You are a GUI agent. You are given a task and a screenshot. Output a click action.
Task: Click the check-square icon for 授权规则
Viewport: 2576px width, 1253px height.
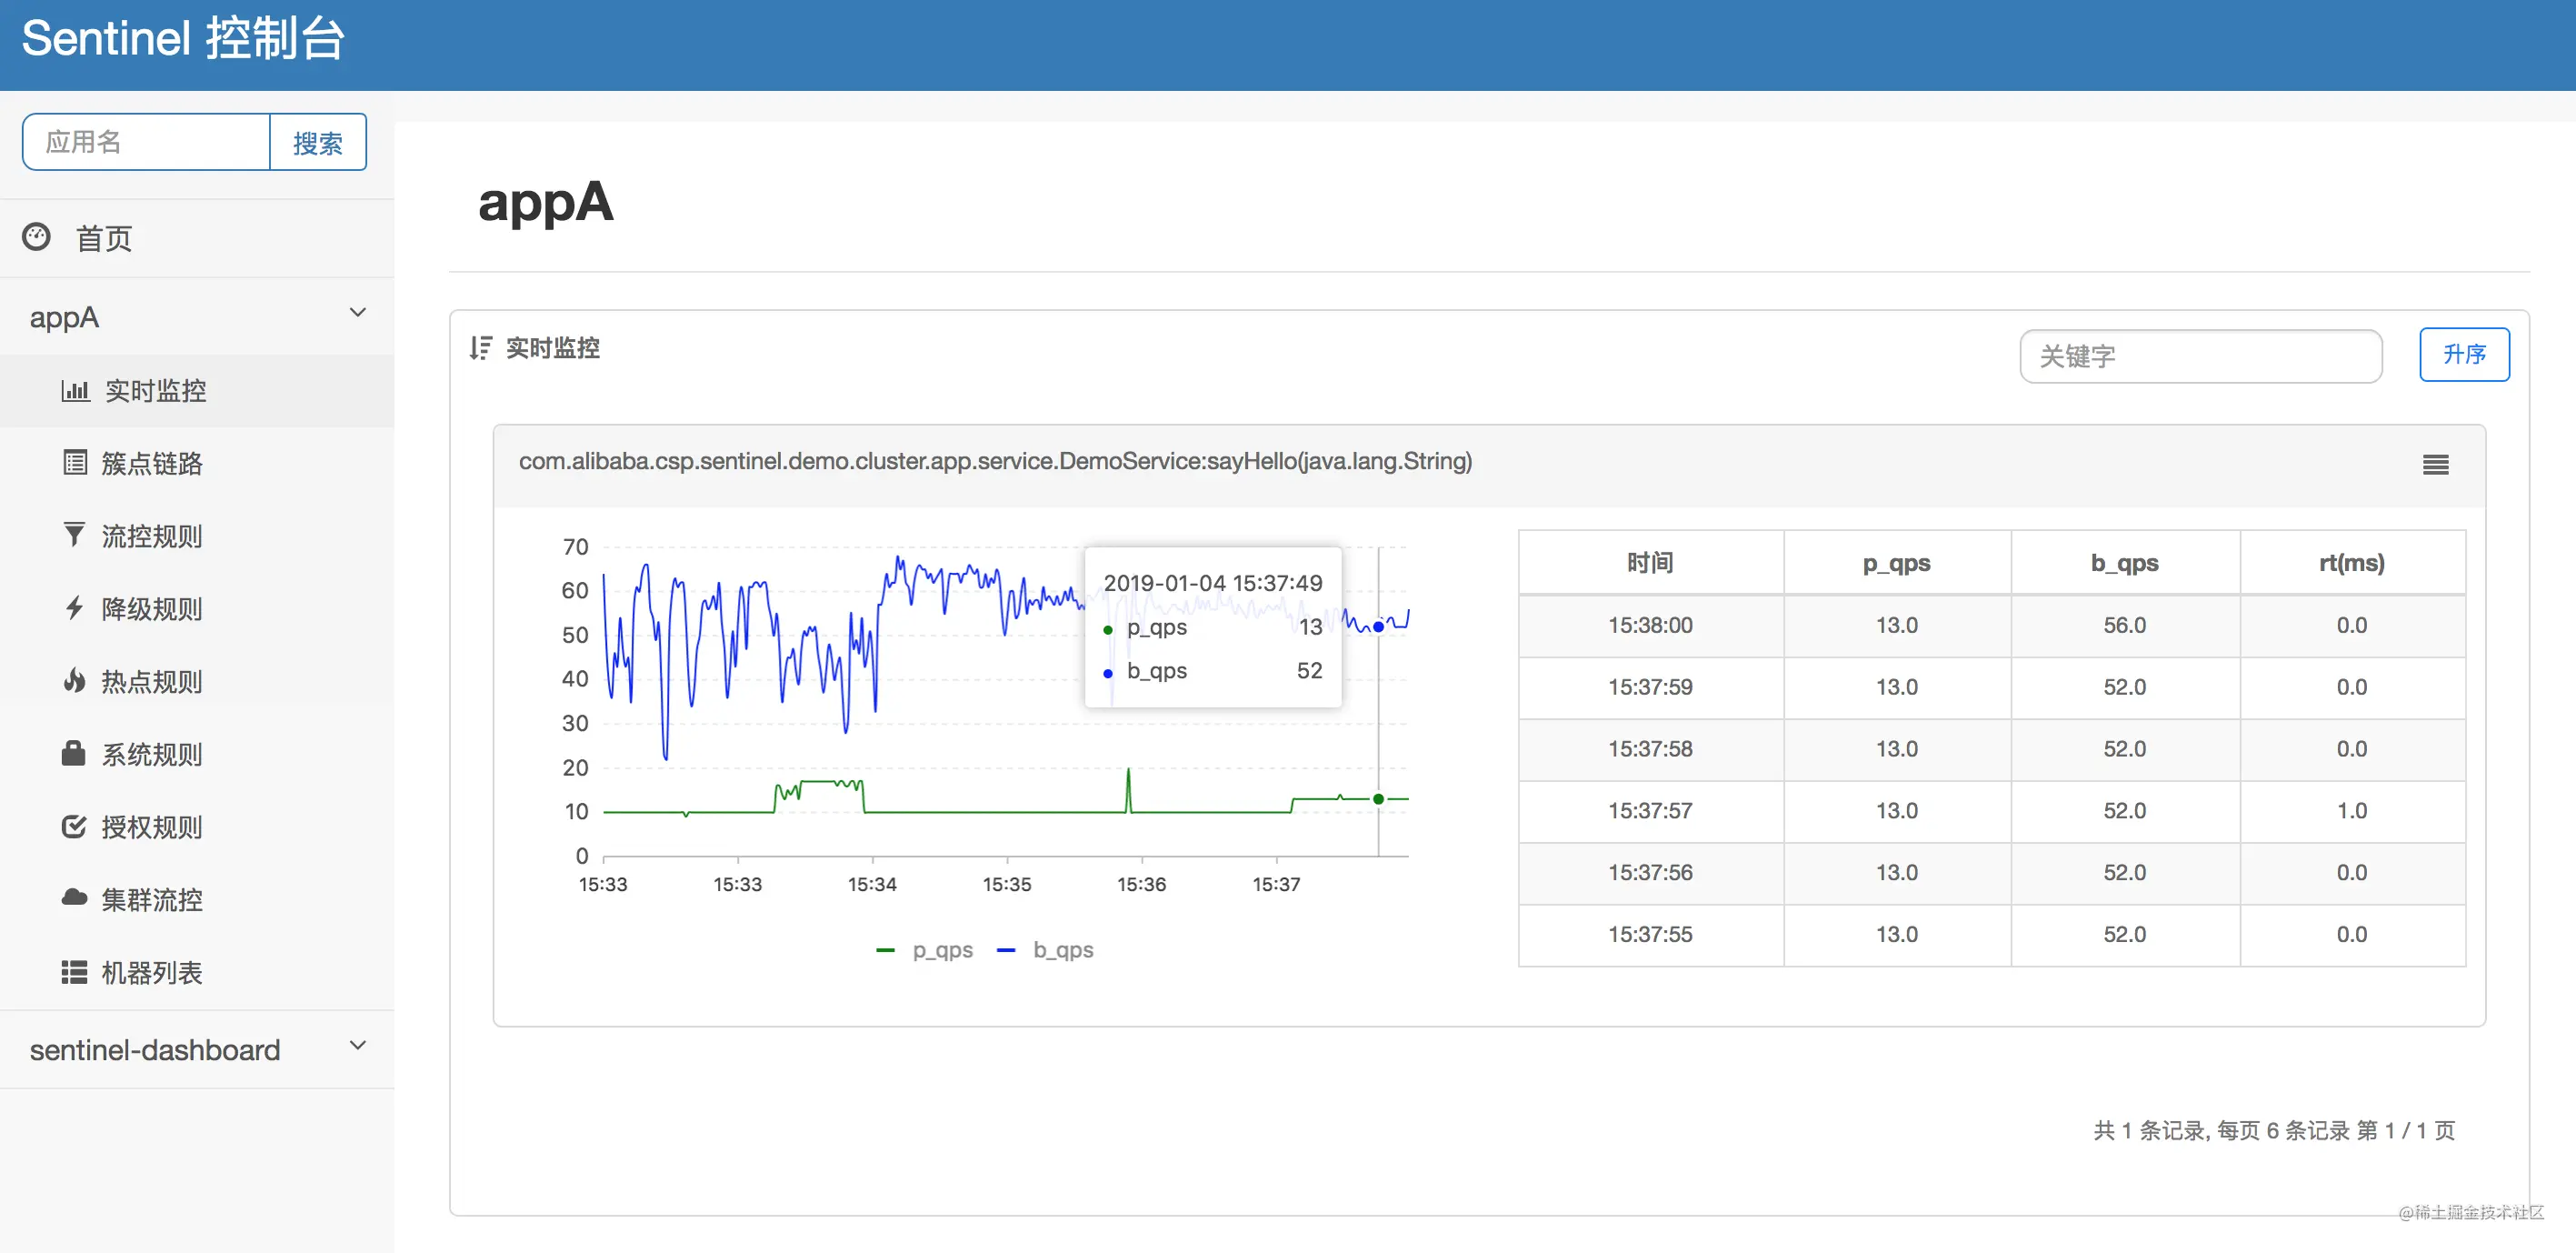[74, 826]
